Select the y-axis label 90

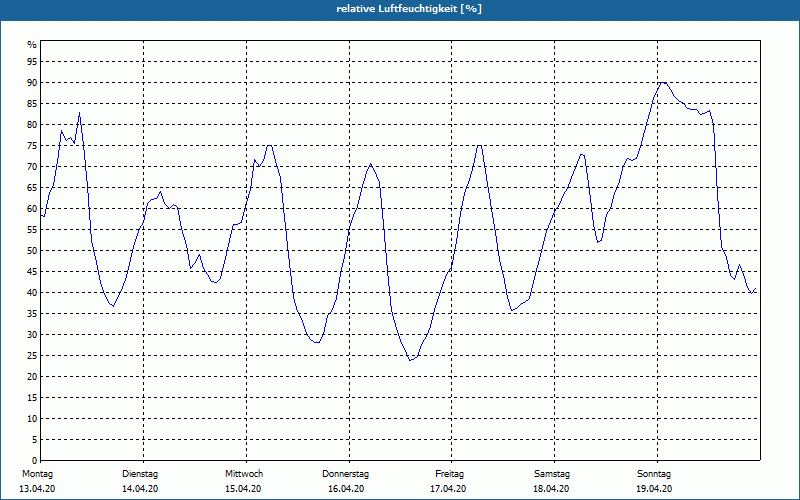tap(32, 83)
